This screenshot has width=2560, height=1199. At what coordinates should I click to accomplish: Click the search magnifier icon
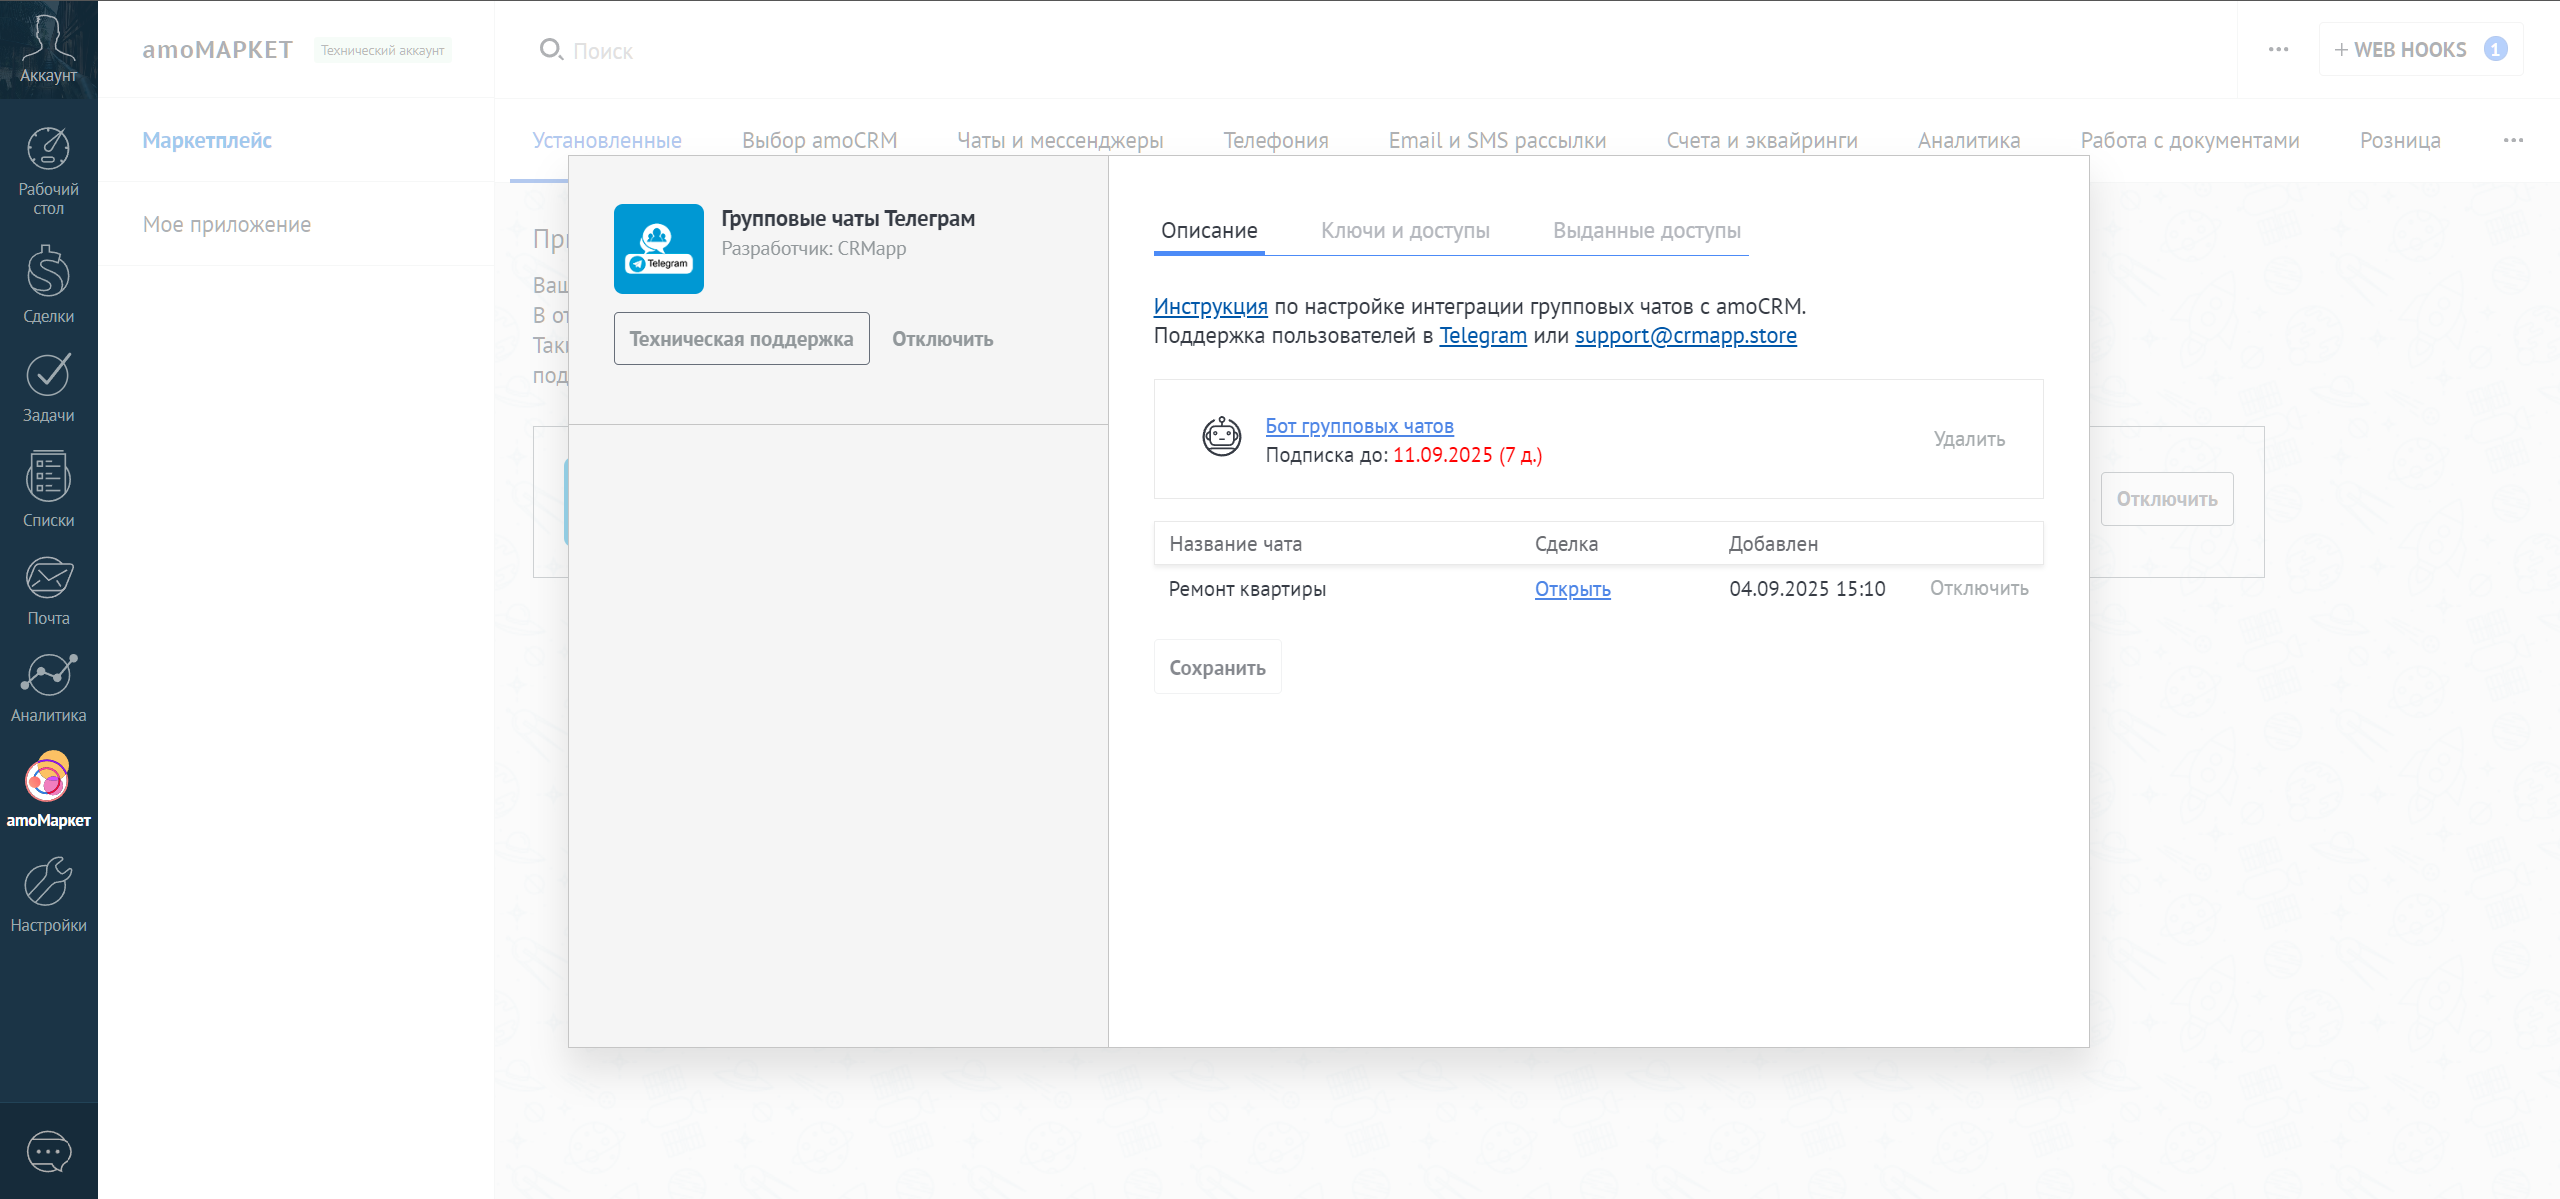point(551,49)
